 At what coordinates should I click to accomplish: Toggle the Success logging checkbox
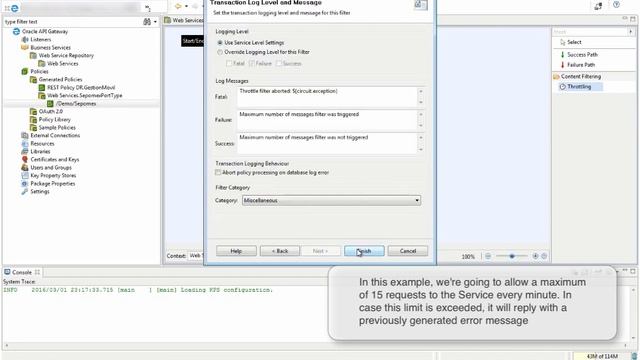pyautogui.click(x=279, y=63)
